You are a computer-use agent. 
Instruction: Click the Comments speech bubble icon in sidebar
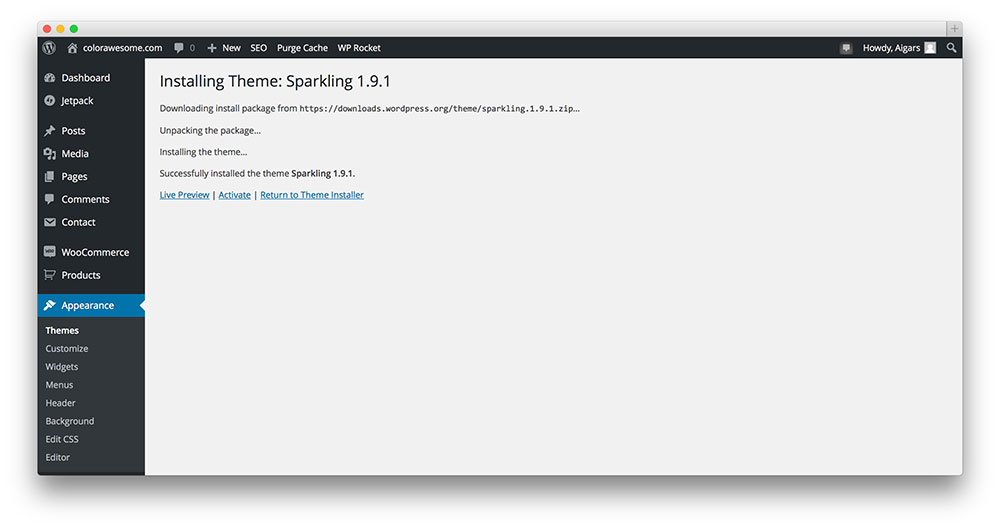point(50,199)
